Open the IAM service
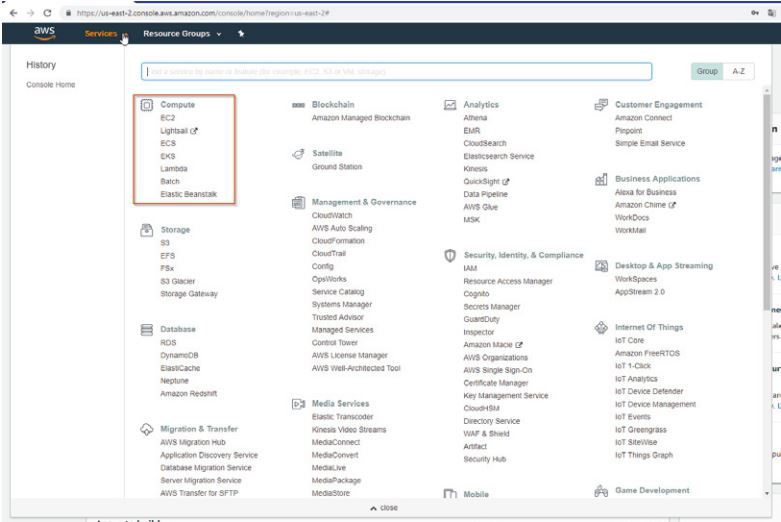This screenshot has height=522, width=781. tap(470, 268)
